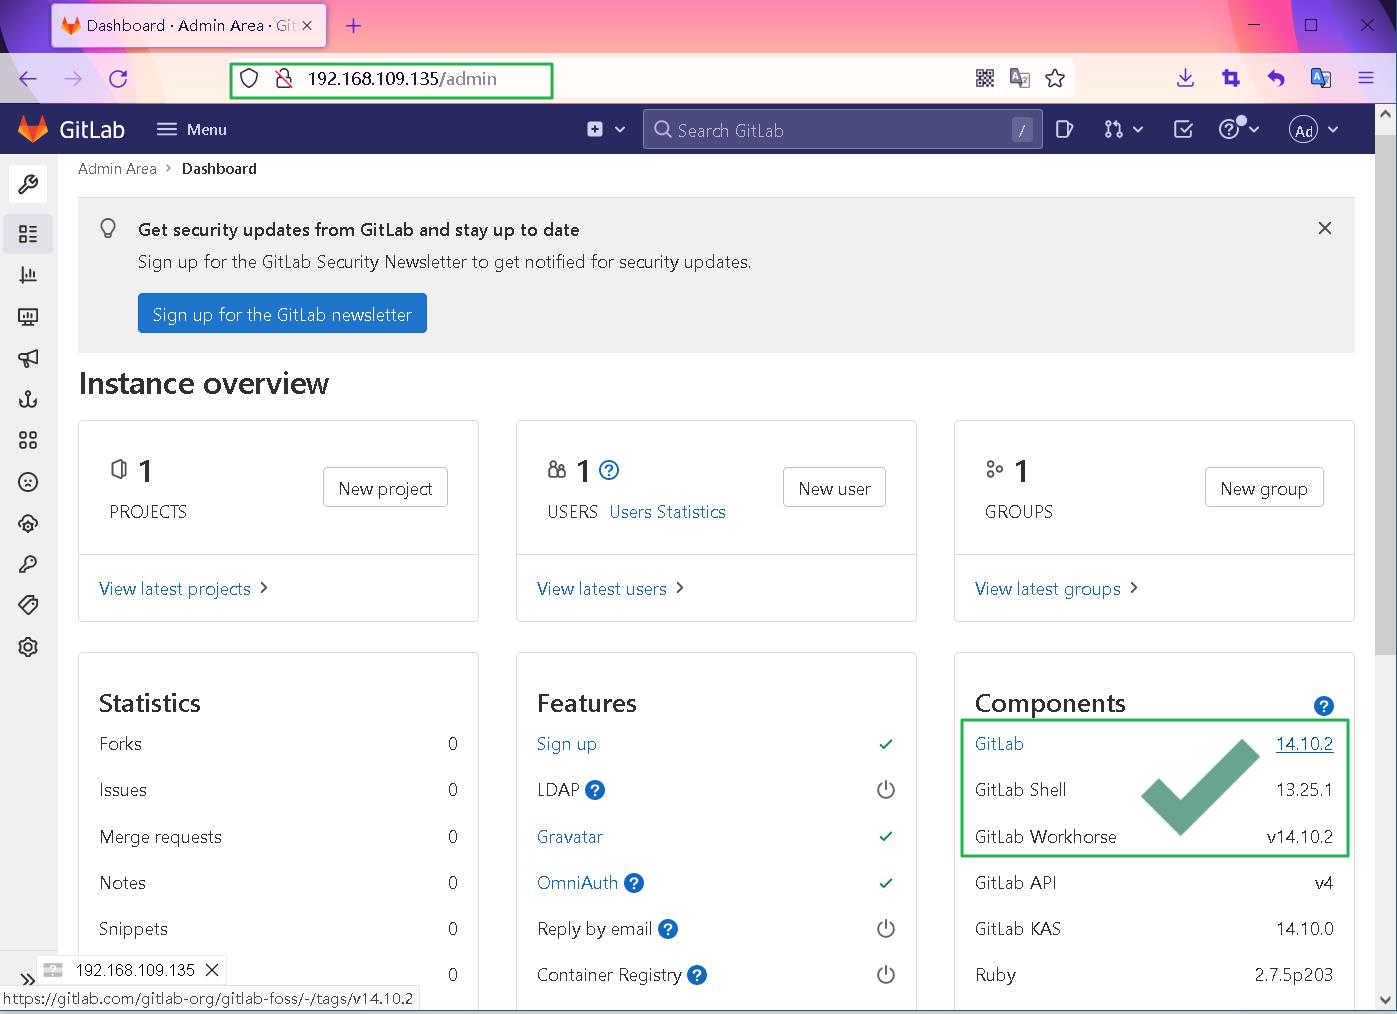The height and width of the screenshot is (1014, 1397).
Task: Open the Deploy Keys key icon
Action: point(28,565)
